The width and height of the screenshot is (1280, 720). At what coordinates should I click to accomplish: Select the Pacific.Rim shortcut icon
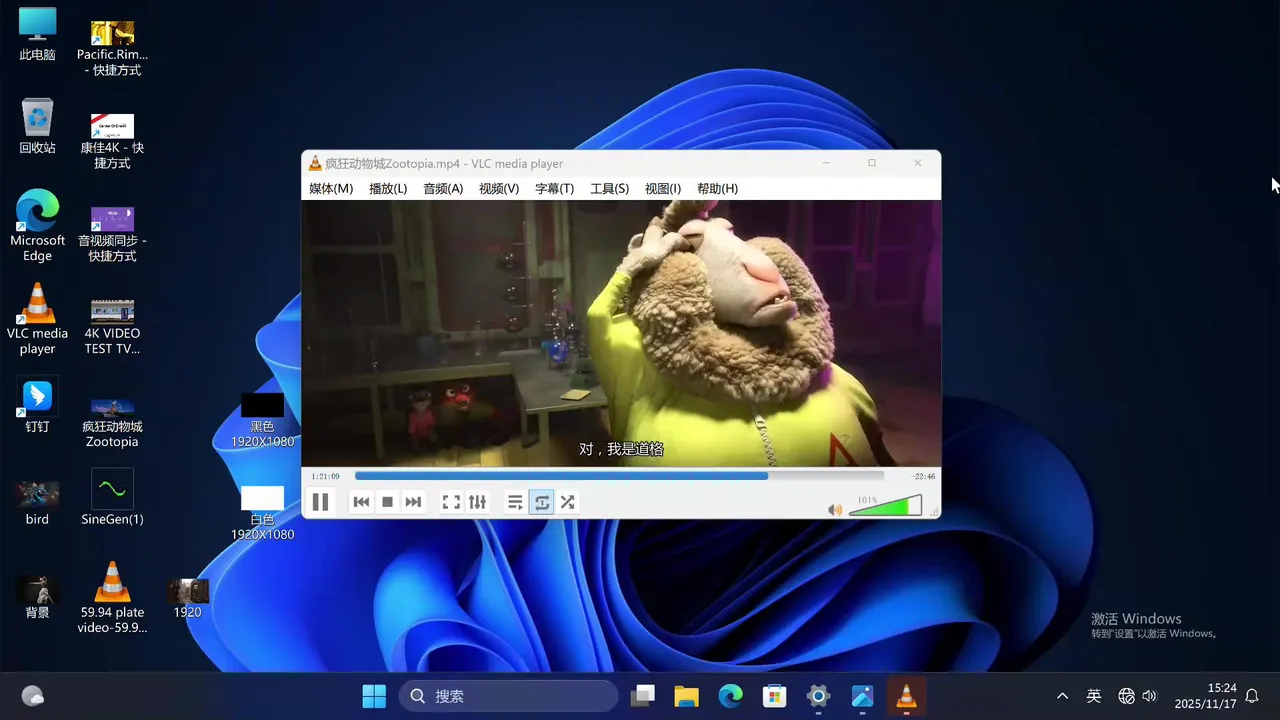(112, 48)
